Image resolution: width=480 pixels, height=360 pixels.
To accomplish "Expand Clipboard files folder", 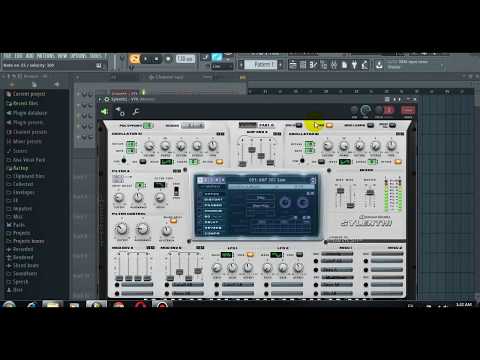I will point(26,176).
